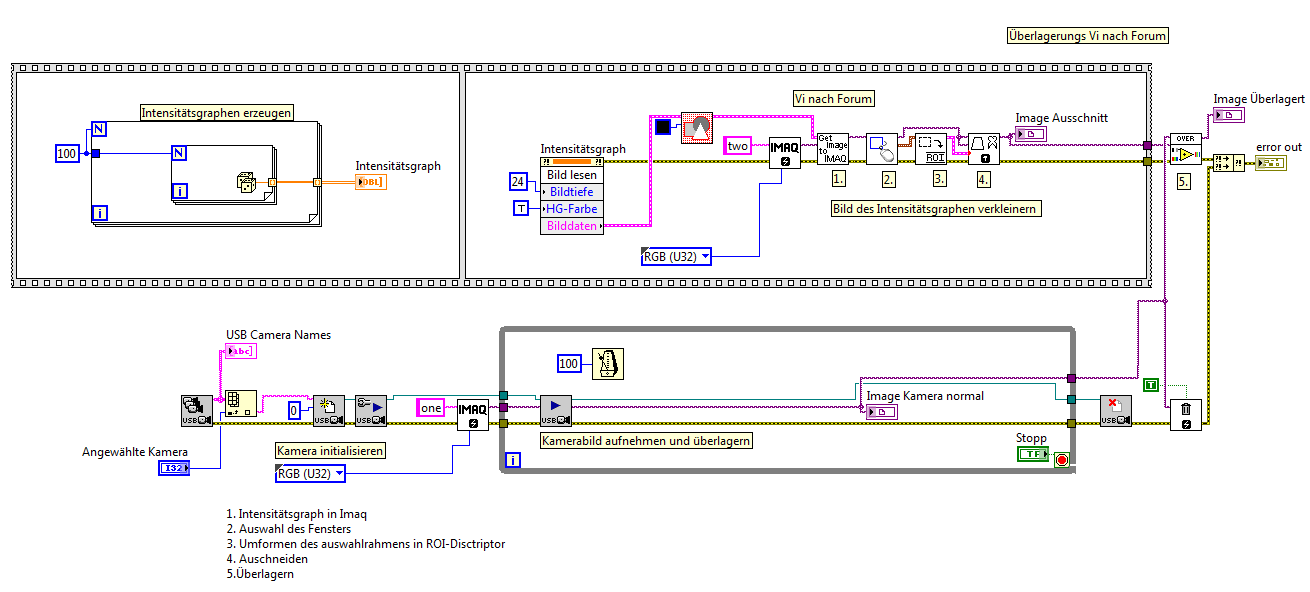
Task: Select the Image Kamera normal terminal
Action: tap(883, 411)
